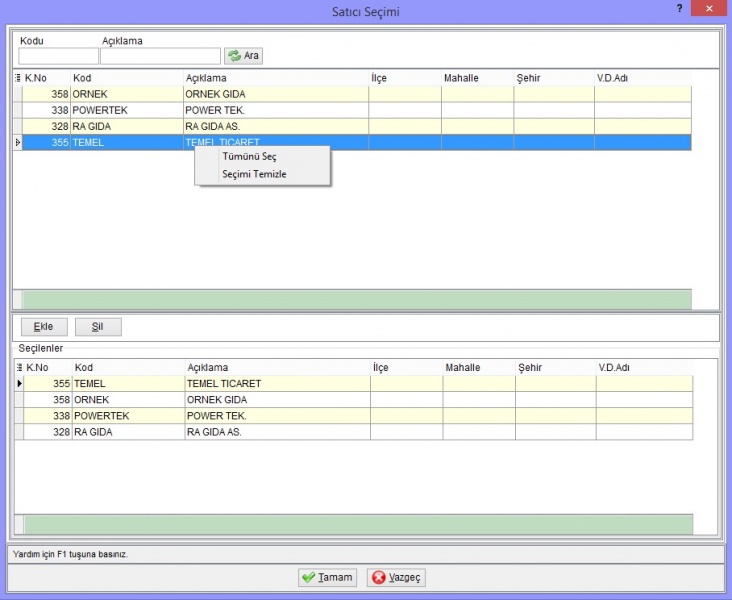
Task: Open the Seçilenler grid's column chooser icon
Action: click(x=19, y=367)
